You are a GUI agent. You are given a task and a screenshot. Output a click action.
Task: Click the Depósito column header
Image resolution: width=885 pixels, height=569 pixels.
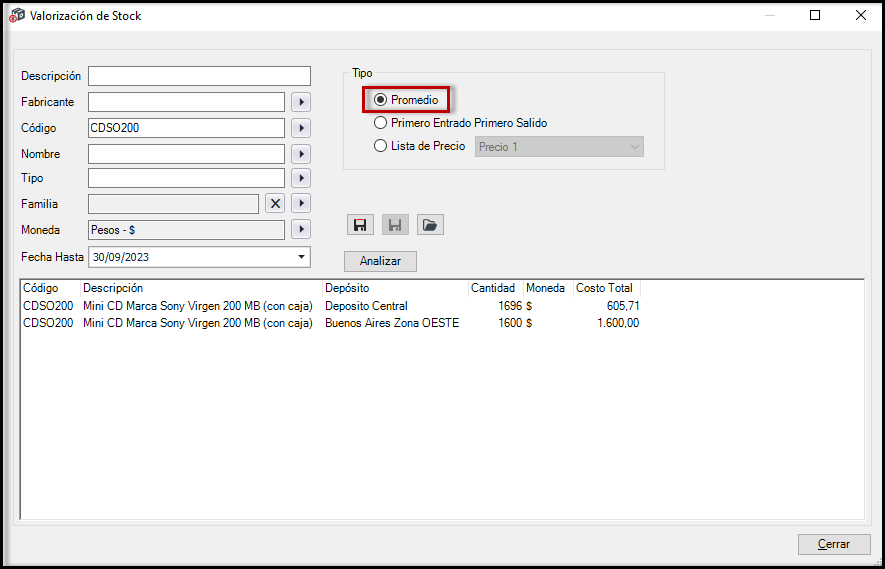[396, 288]
